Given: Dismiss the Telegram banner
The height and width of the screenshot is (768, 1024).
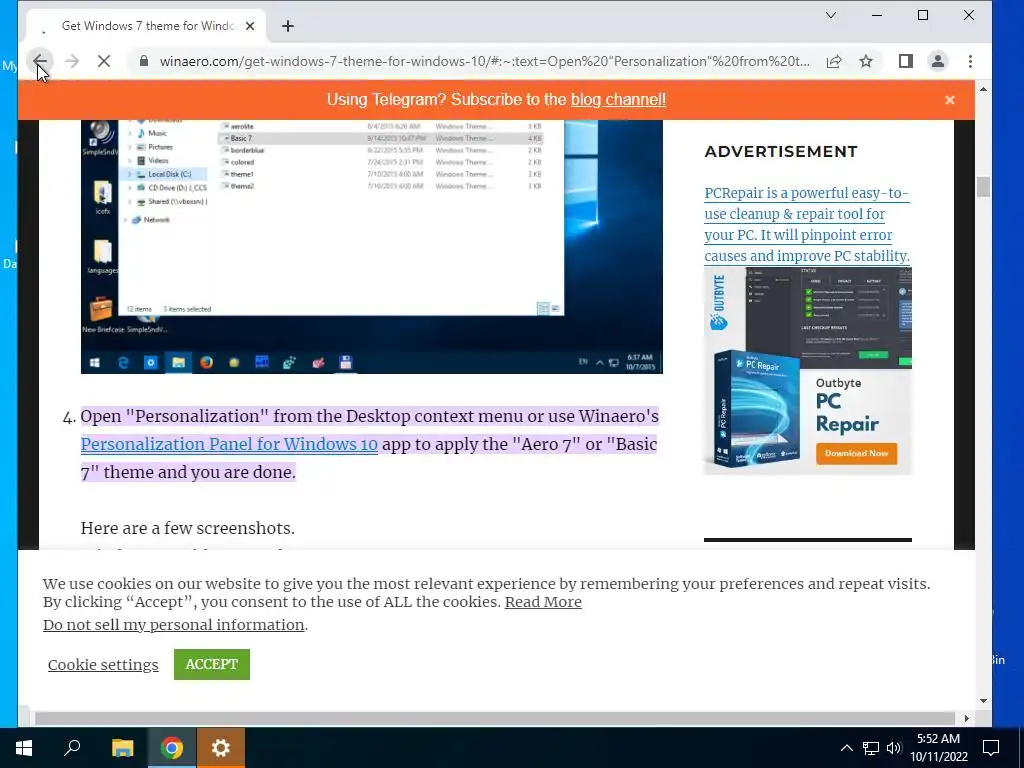Looking at the screenshot, I should (x=950, y=100).
